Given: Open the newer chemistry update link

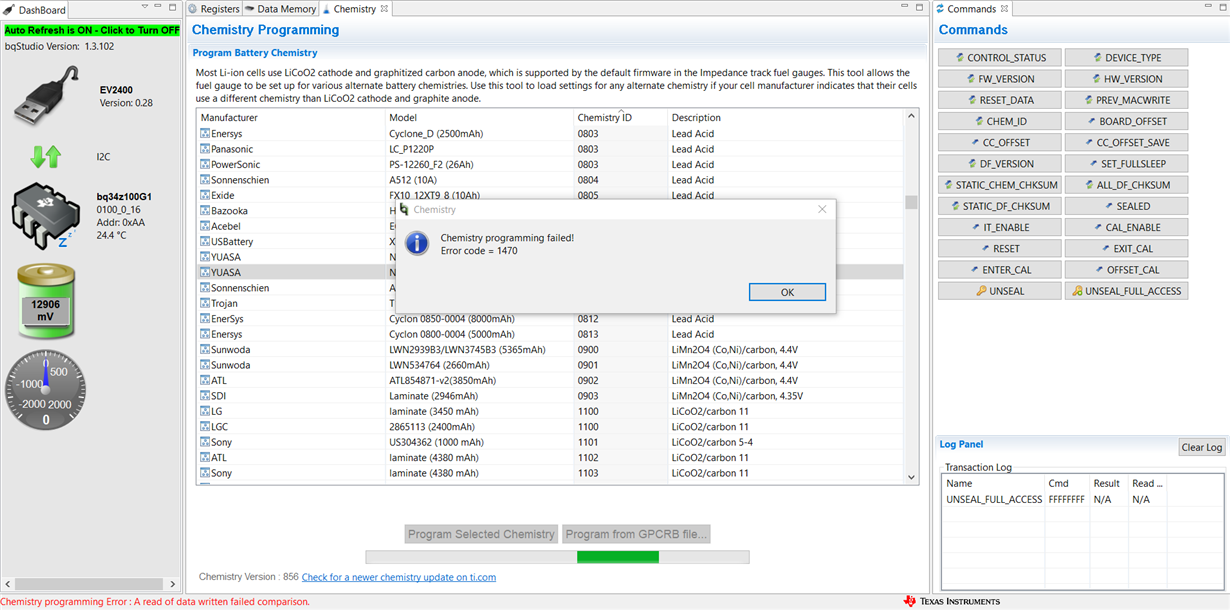Looking at the screenshot, I should tap(399, 577).
